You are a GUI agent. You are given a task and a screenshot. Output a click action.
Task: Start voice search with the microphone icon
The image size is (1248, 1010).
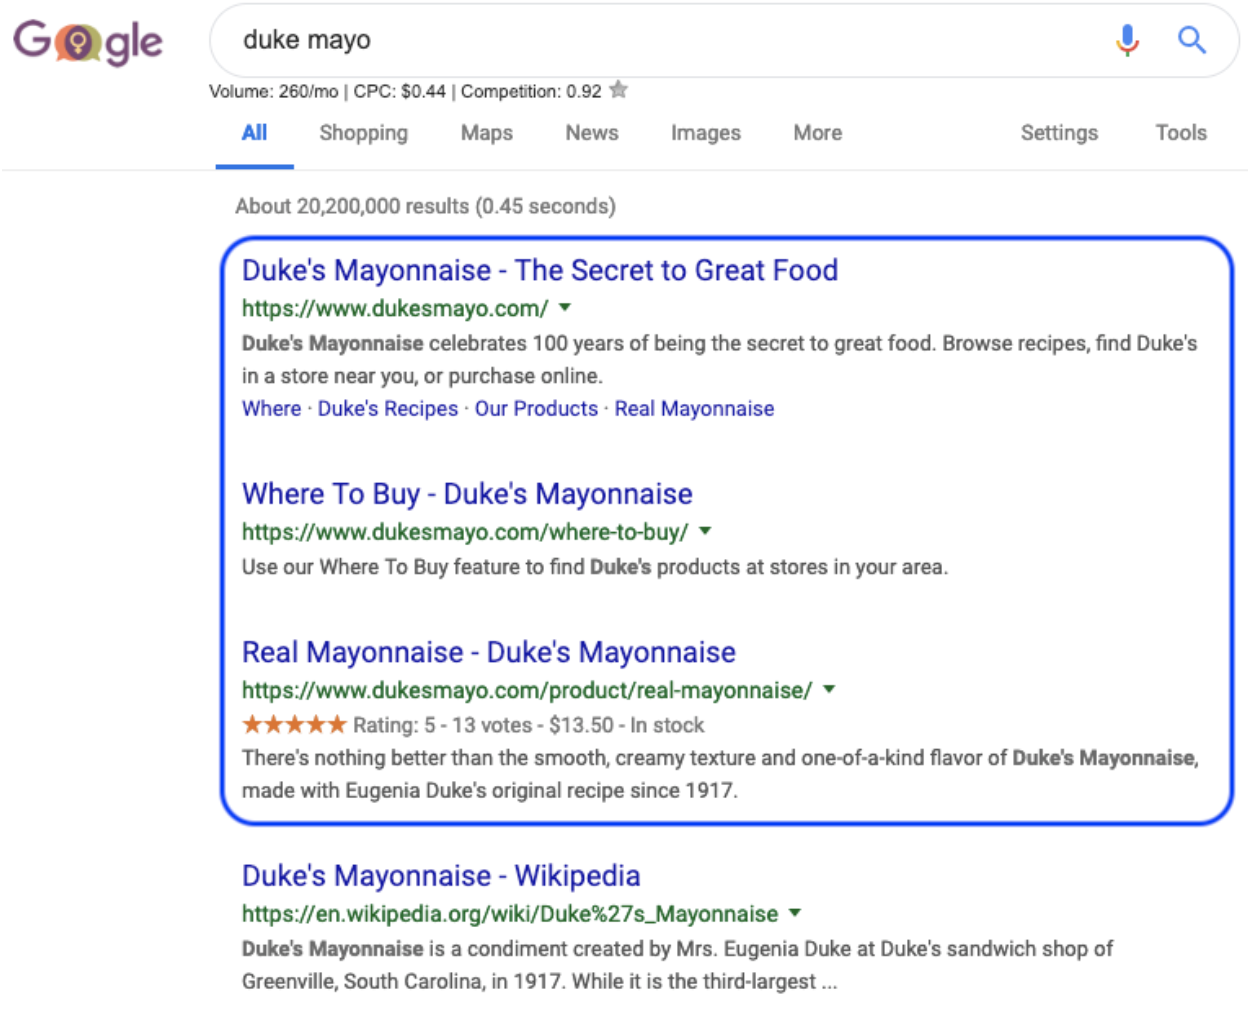pos(1127,40)
